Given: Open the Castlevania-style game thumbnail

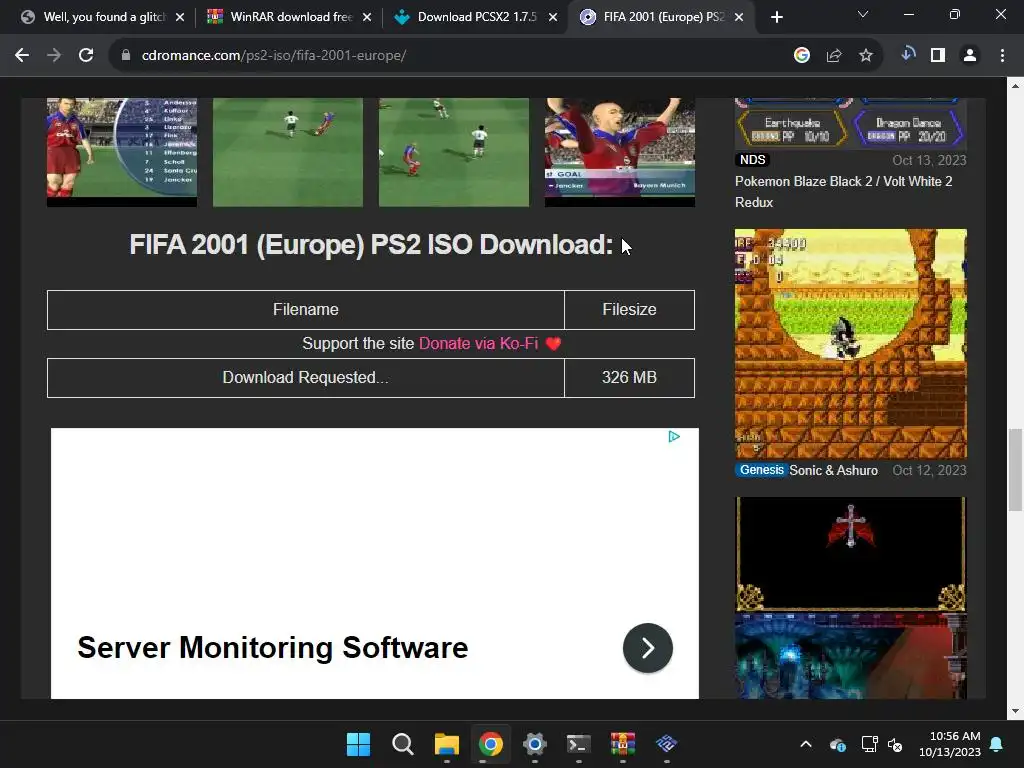Looking at the screenshot, I should coord(850,598).
